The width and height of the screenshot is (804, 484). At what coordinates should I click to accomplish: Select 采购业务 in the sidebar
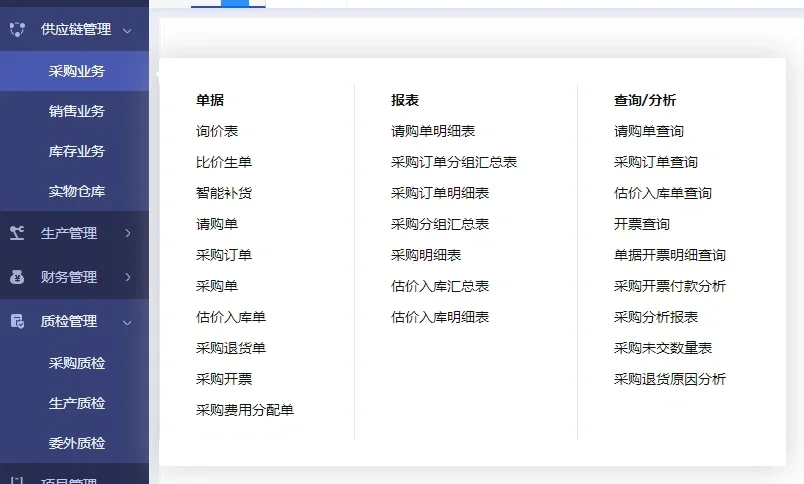[76, 71]
